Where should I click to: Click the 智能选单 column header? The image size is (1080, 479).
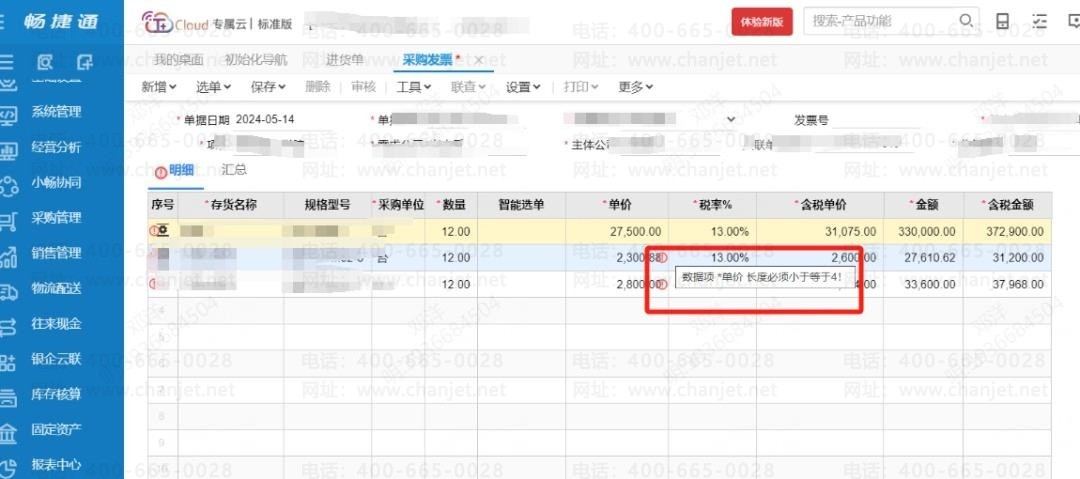[x=521, y=205]
